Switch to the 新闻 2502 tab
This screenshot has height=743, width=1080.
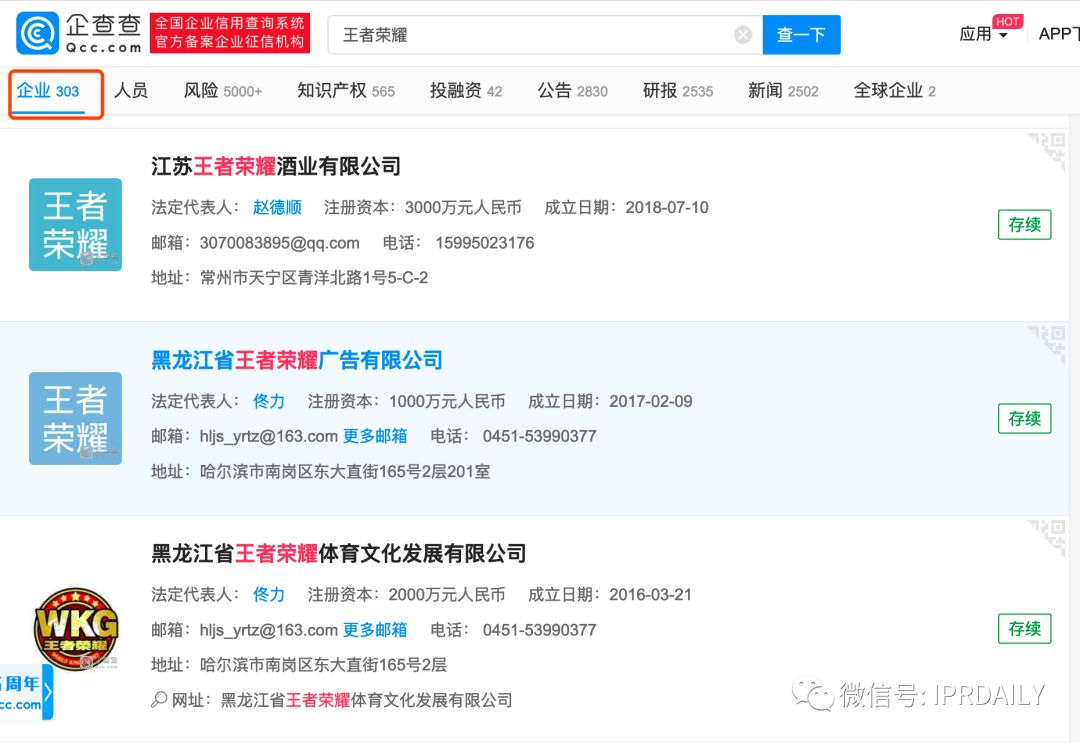[783, 90]
